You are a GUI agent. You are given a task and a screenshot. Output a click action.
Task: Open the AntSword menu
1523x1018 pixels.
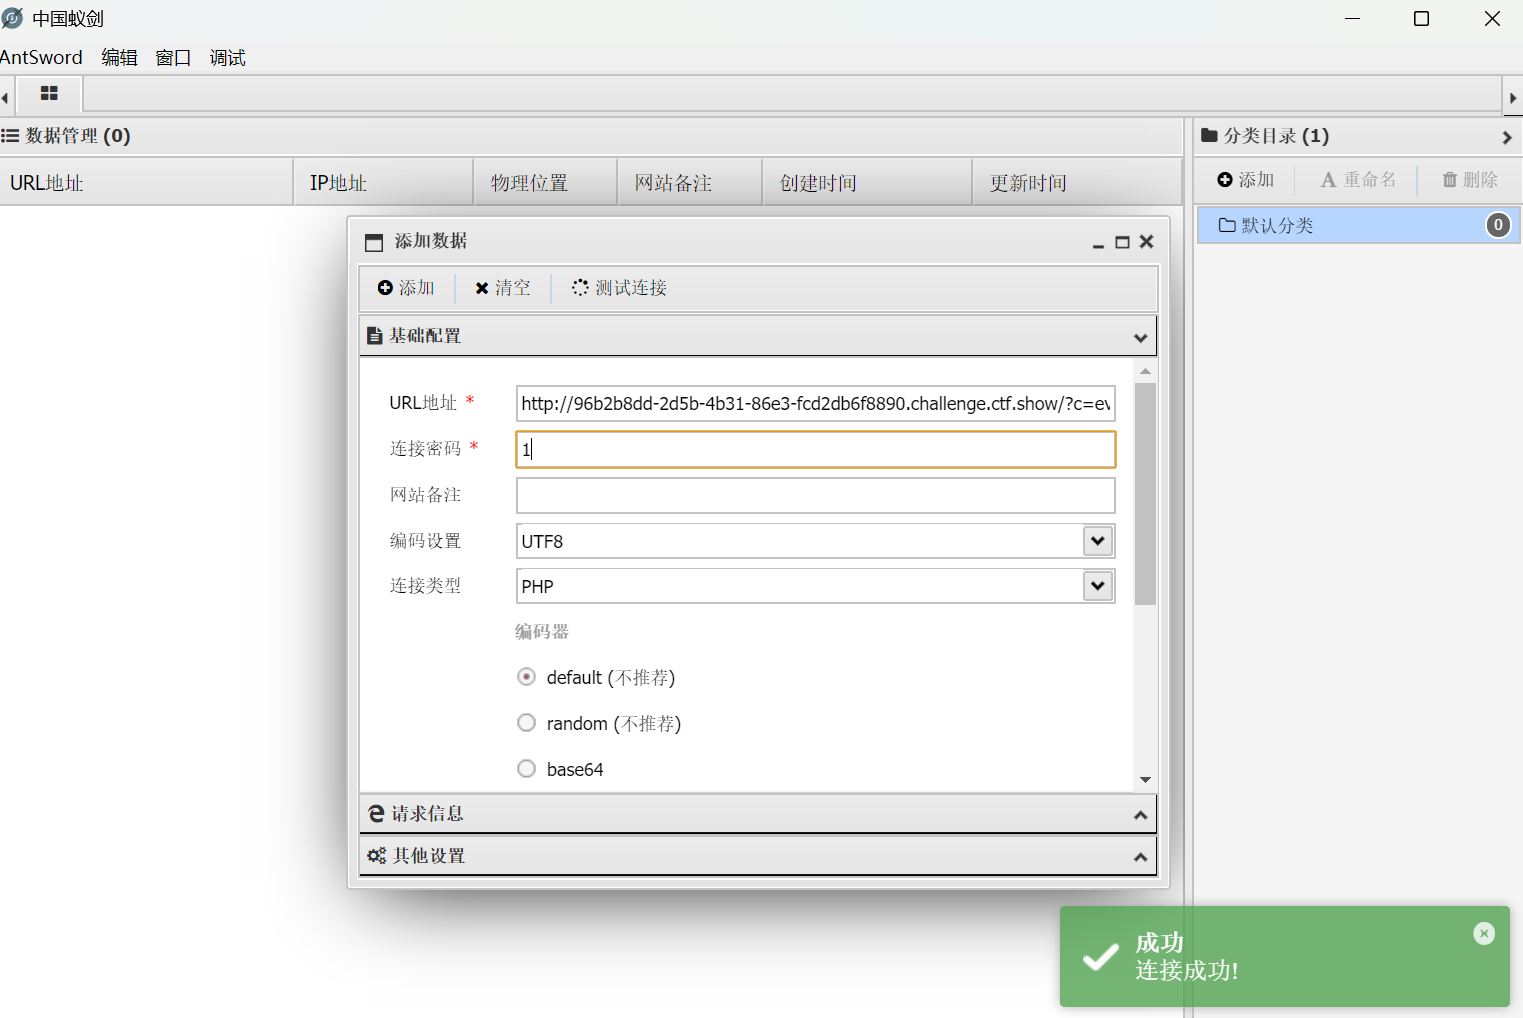[41, 58]
